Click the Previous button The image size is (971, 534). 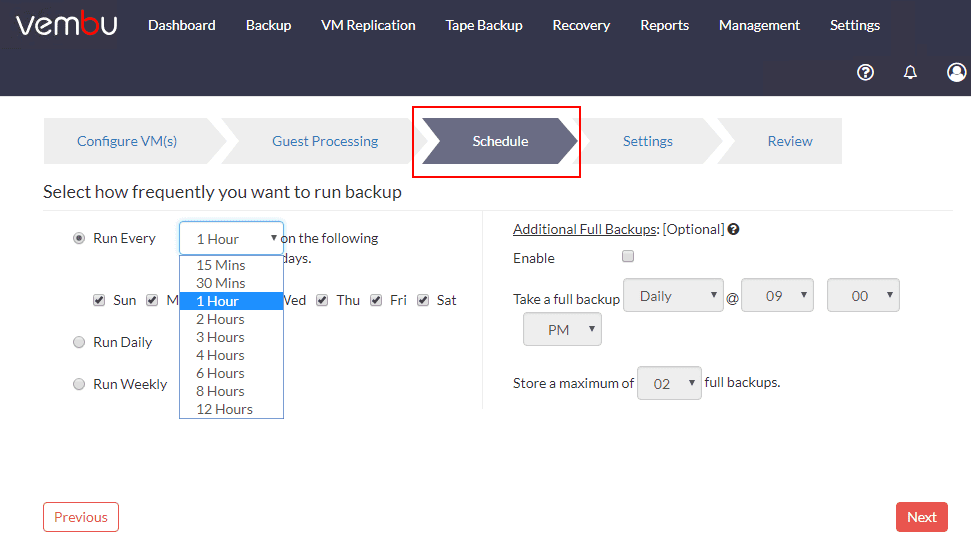tap(81, 517)
